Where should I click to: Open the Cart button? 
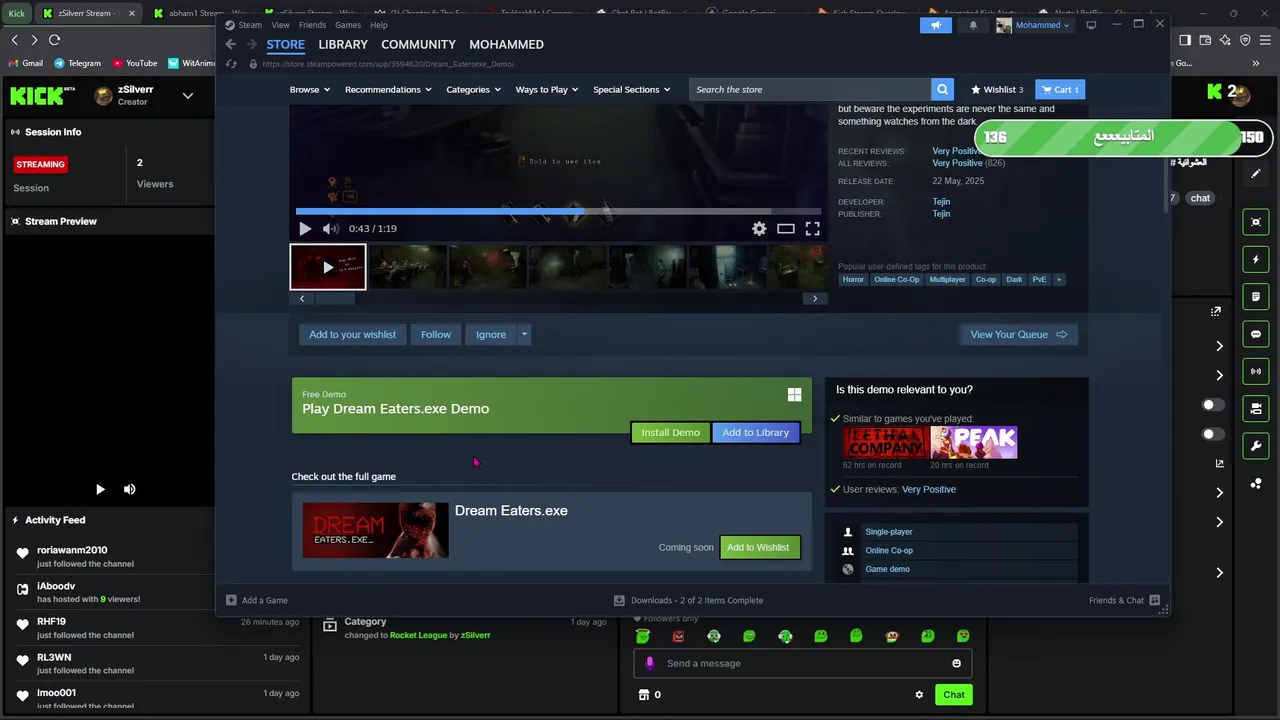(1060, 89)
